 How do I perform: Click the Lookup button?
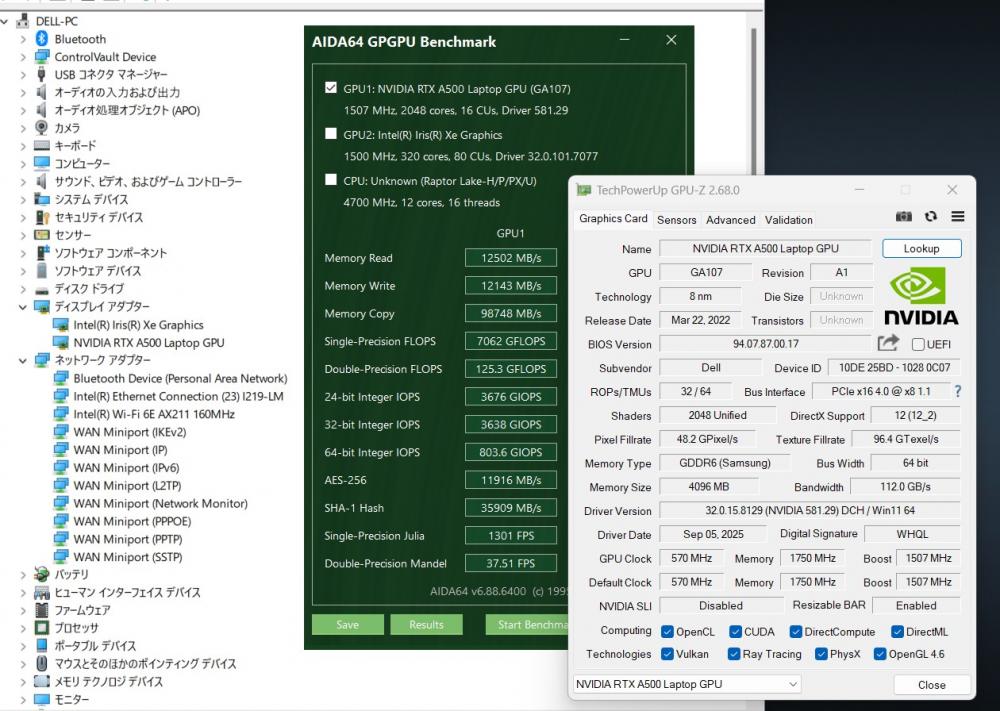(x=922, y=249)
